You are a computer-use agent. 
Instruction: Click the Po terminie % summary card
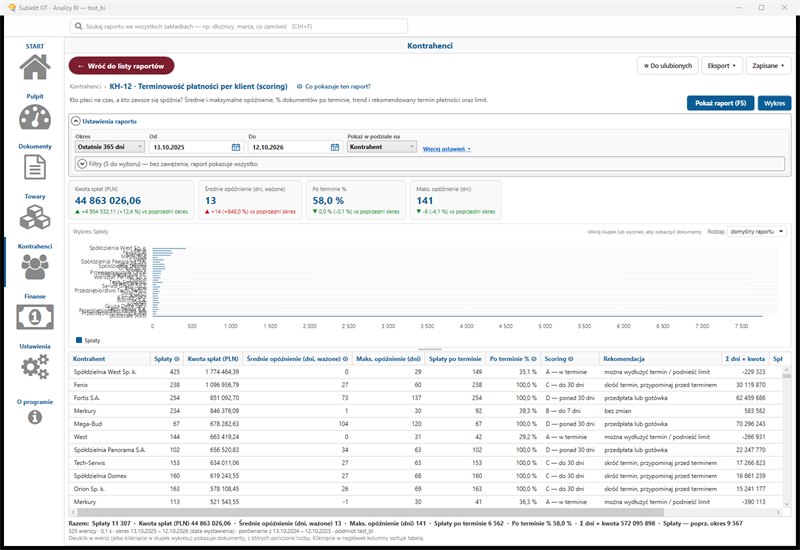tap(356, 200)
